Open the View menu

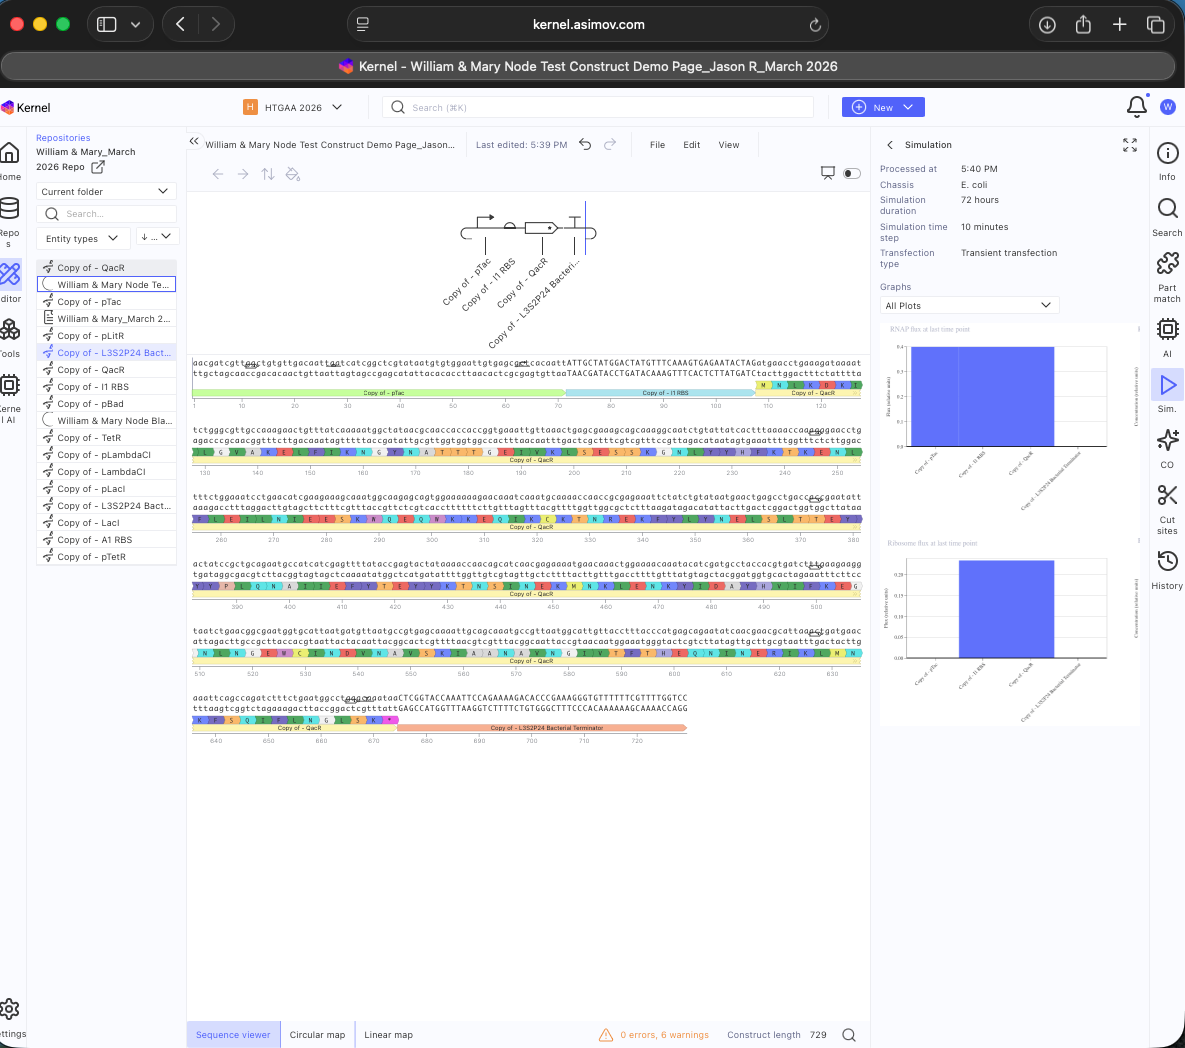coord(729,145)
